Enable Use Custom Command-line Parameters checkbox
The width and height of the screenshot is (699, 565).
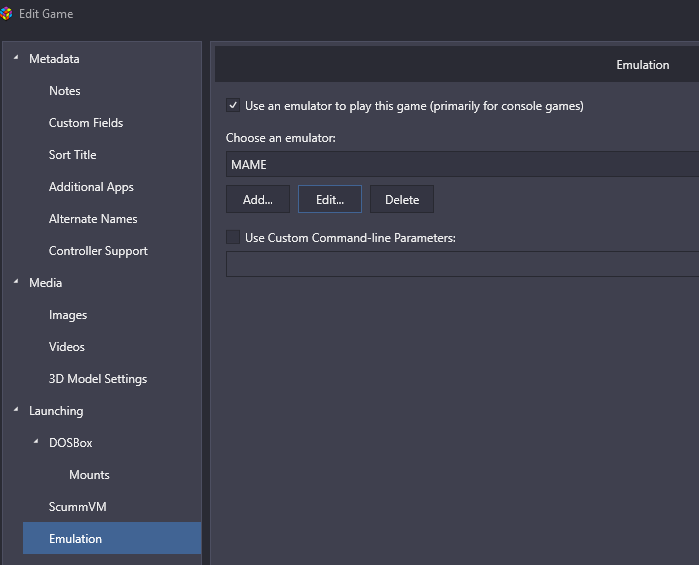(x=233, y=237)
